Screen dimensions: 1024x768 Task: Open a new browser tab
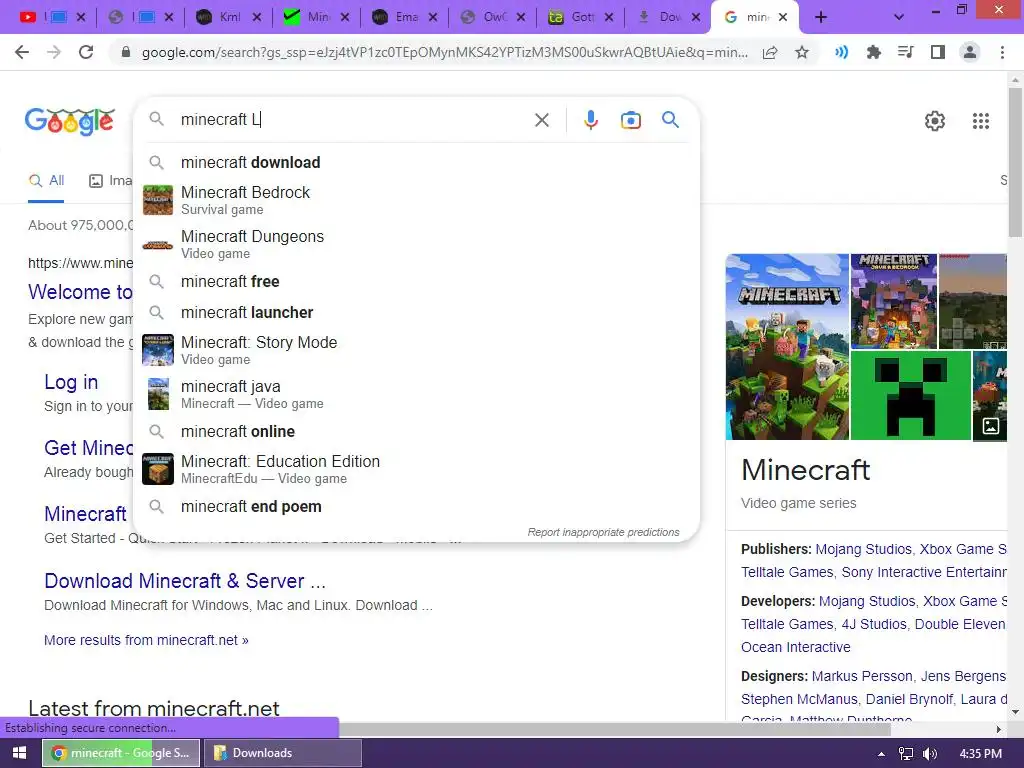click(821, 18)
